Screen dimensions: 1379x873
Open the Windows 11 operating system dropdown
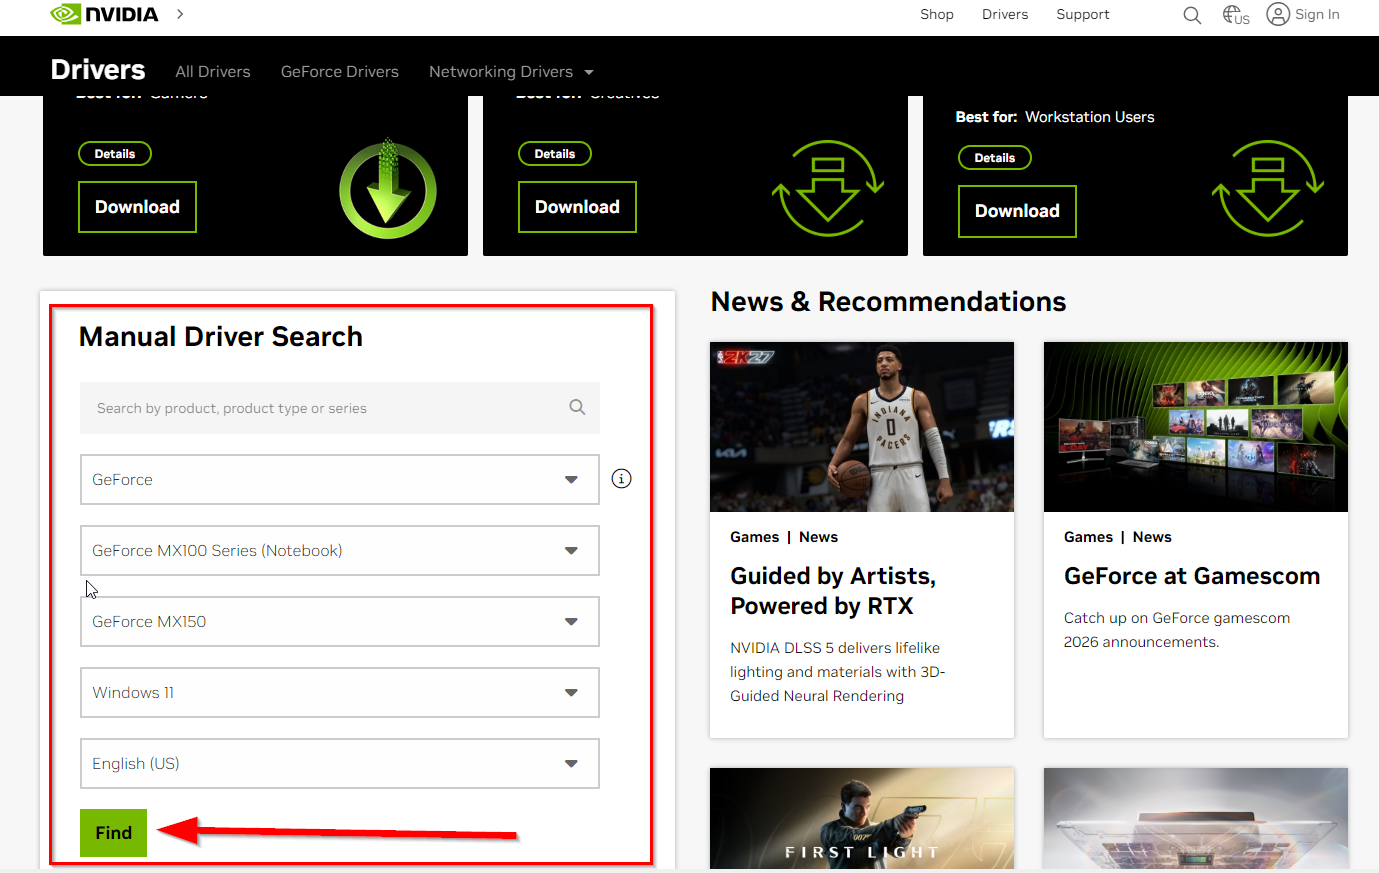340,693
